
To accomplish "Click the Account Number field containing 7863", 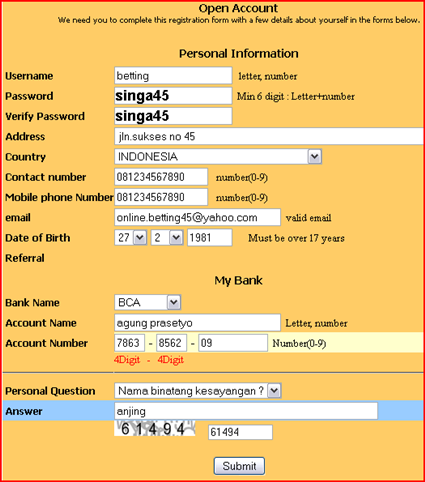I will pos(129,343).
